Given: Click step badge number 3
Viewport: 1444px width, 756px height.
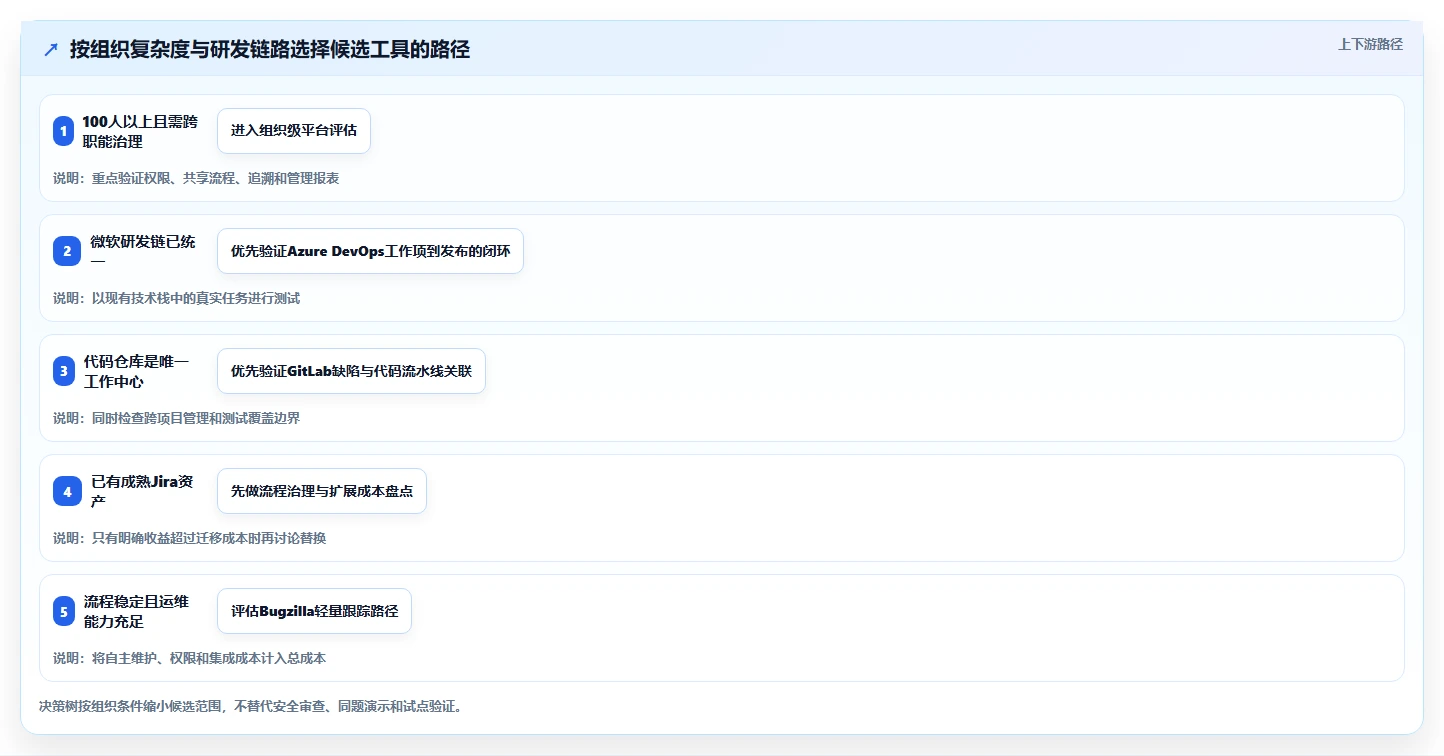Looking at the screenshot, I should [64, 371].
